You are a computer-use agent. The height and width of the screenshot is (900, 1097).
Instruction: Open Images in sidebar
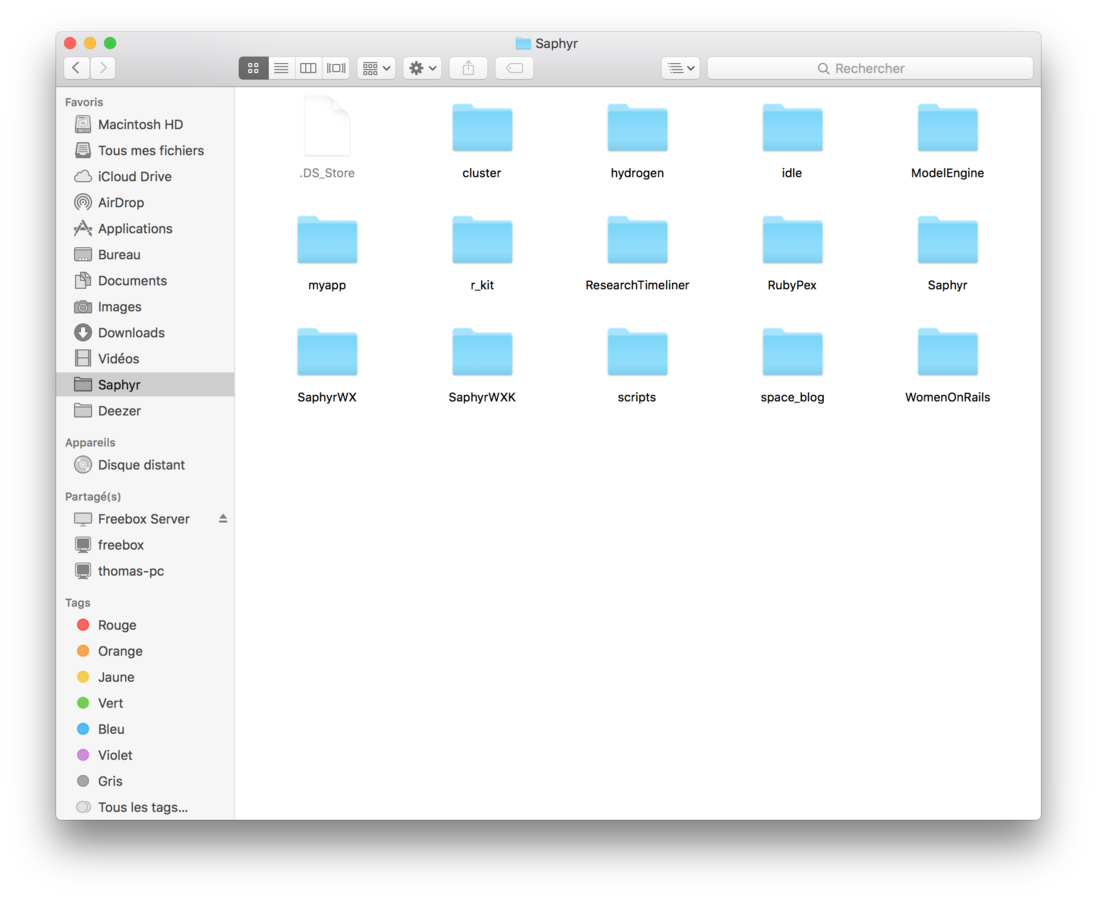[x=146, y=307]
